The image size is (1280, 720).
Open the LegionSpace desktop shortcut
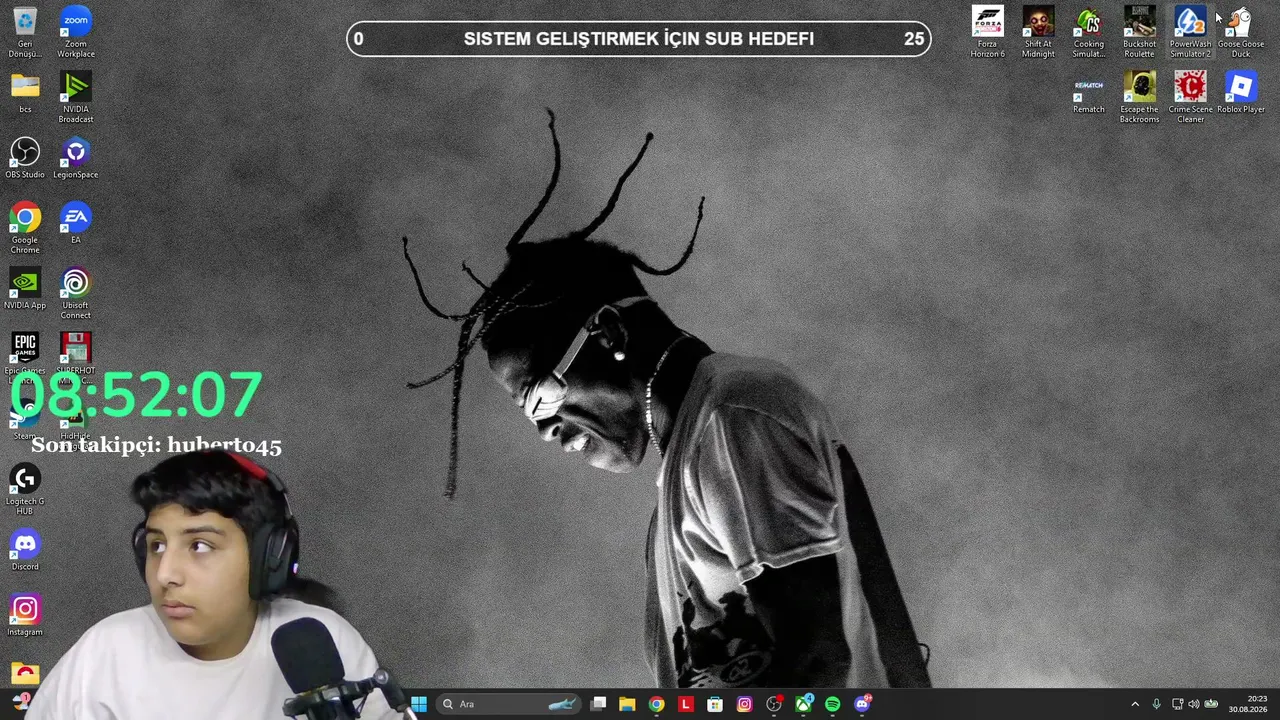click(75, 158)
